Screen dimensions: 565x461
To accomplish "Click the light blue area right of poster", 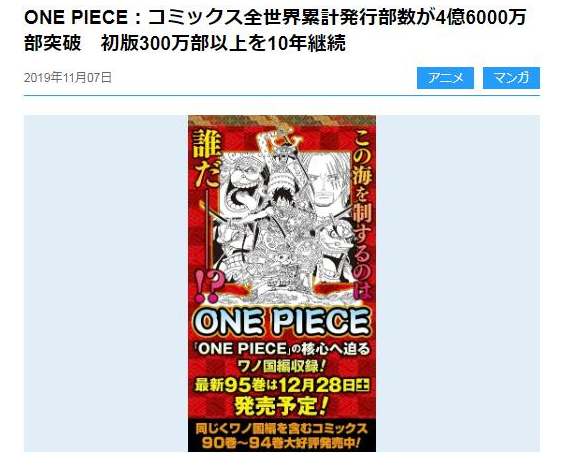I will click(x=458, y=283).
